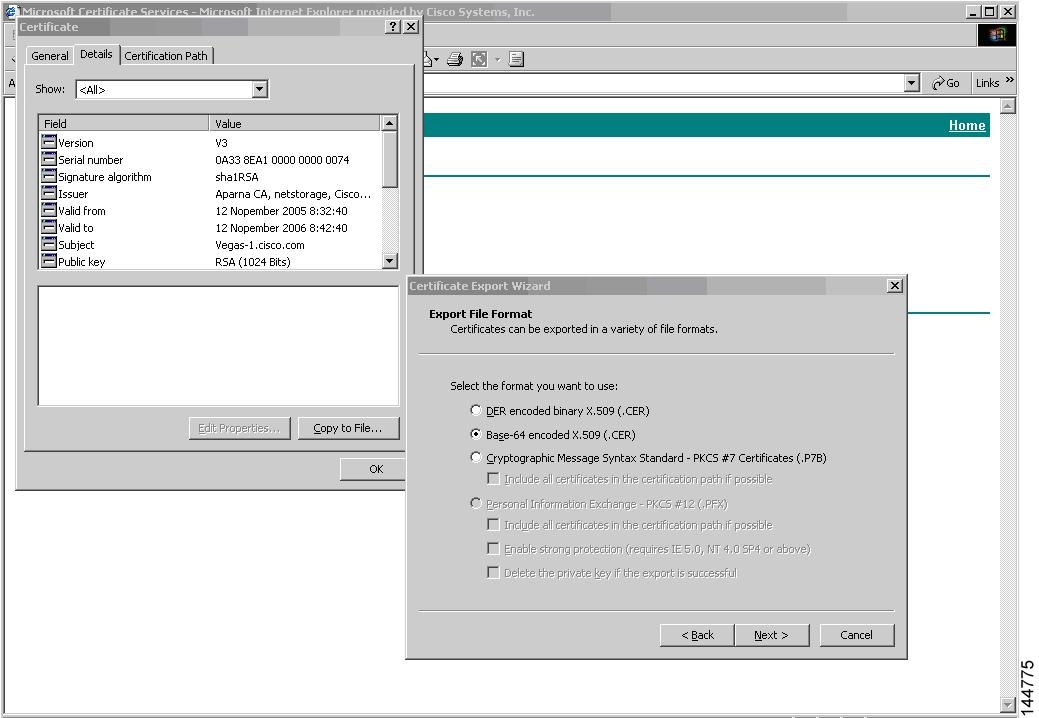The width and height of the screenshot is (1039, 718).
Task: Open the General tab of the certificate
Action: [x=48, y=56]
